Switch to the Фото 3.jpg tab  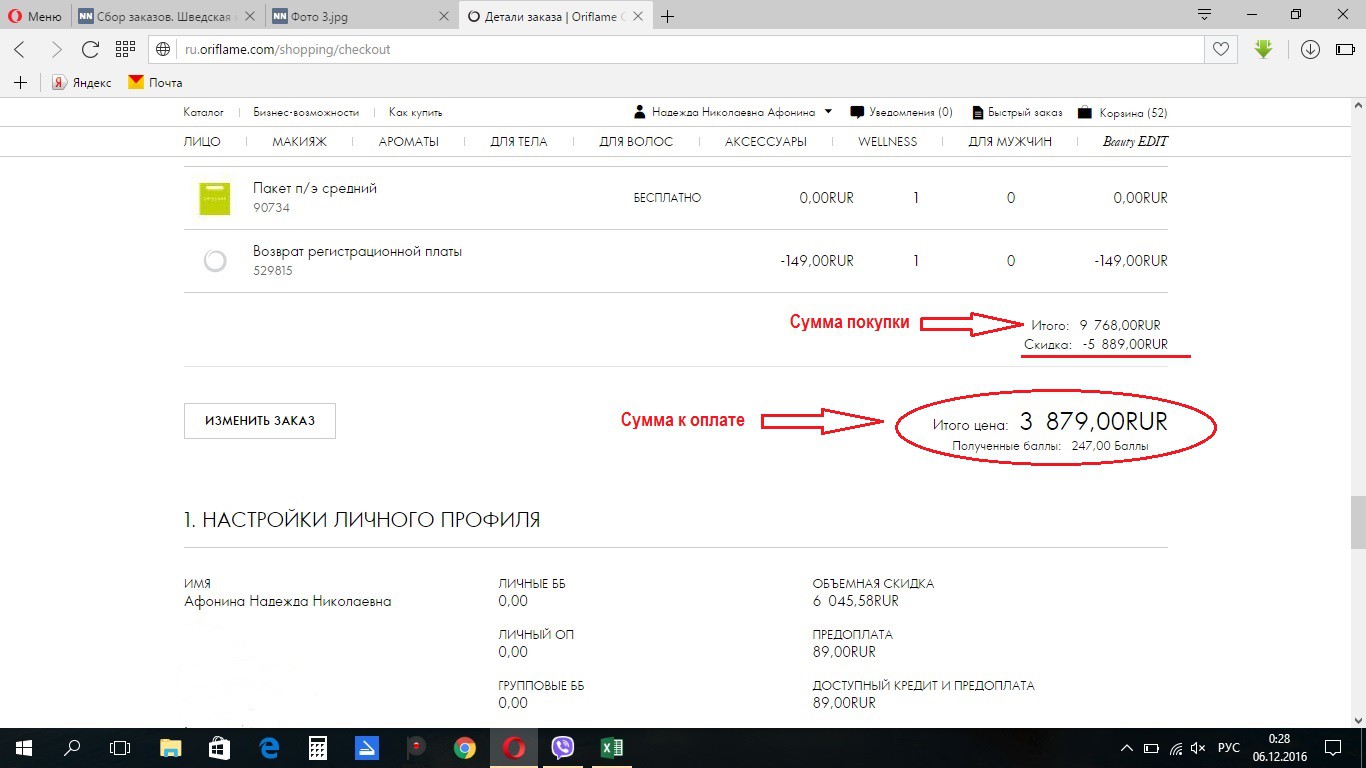click(361, 16)
